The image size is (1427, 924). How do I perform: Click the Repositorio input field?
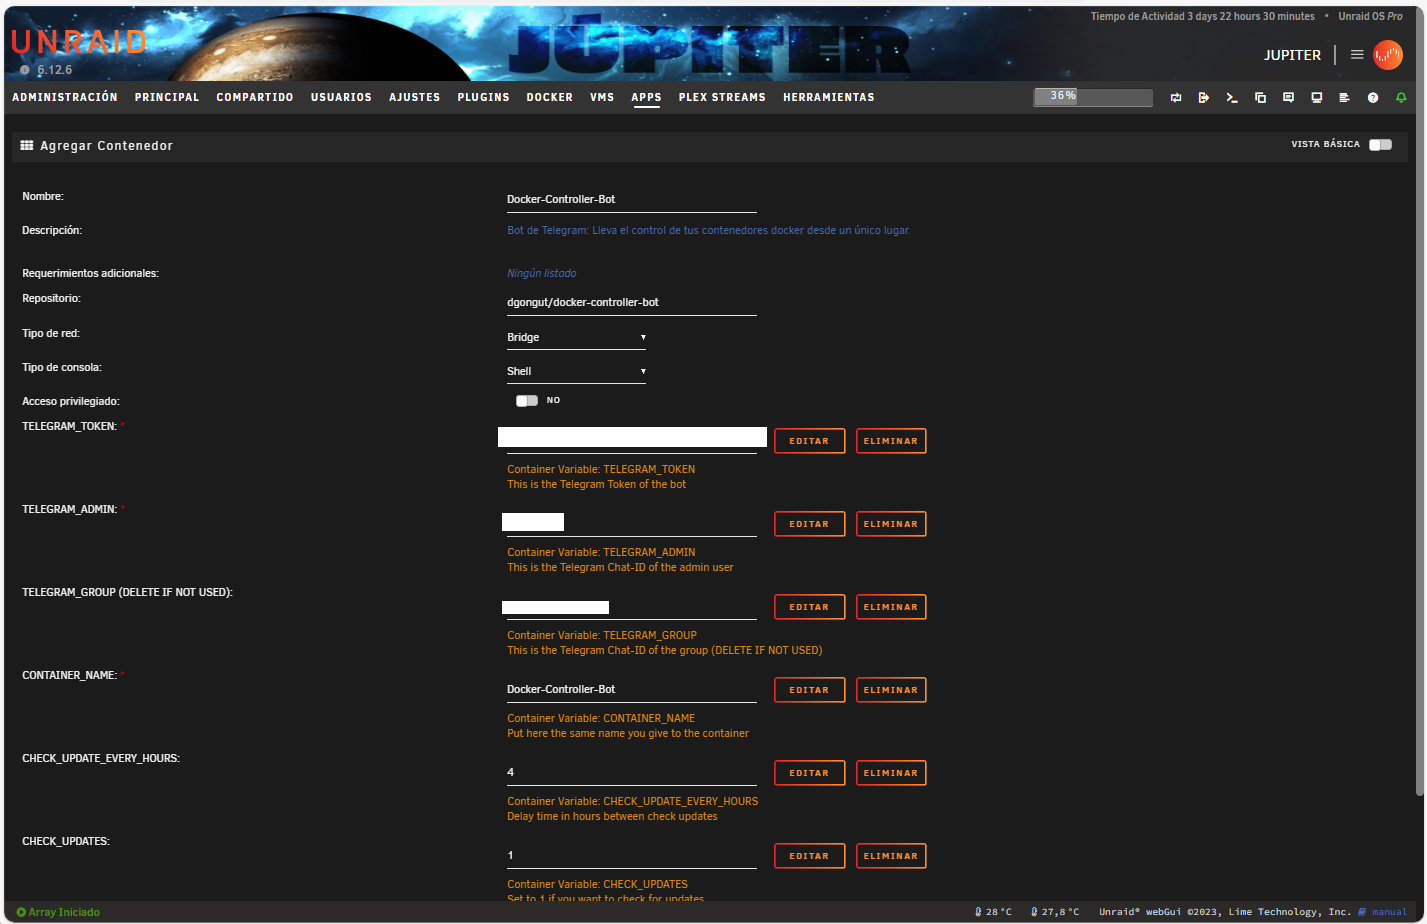(x=632, y=302)
